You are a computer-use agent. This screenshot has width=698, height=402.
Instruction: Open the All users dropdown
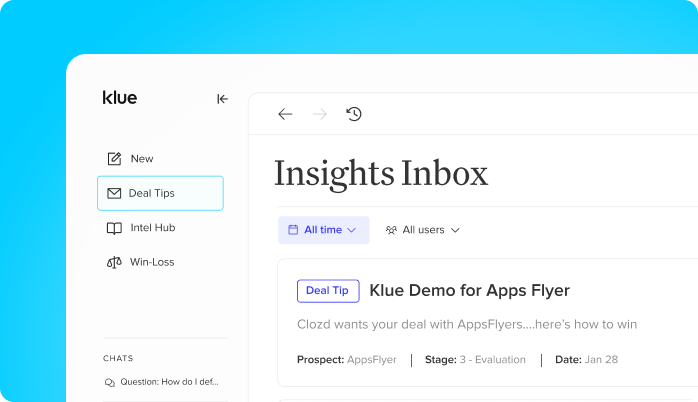pos(422,230)
